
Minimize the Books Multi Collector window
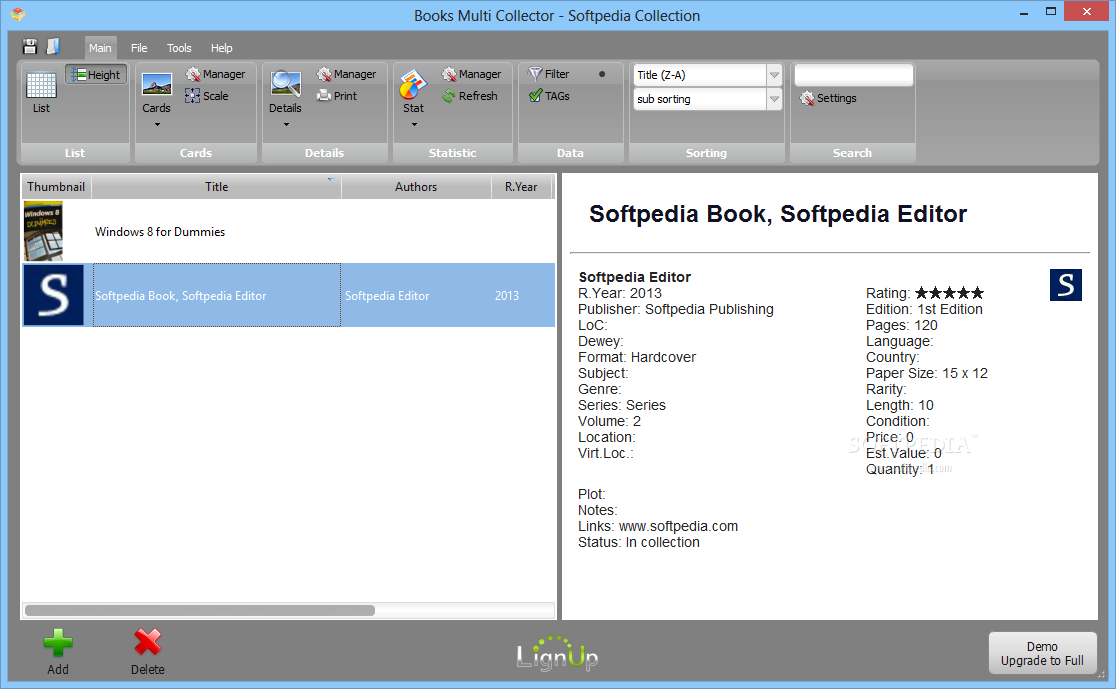tap(1023, 12)
